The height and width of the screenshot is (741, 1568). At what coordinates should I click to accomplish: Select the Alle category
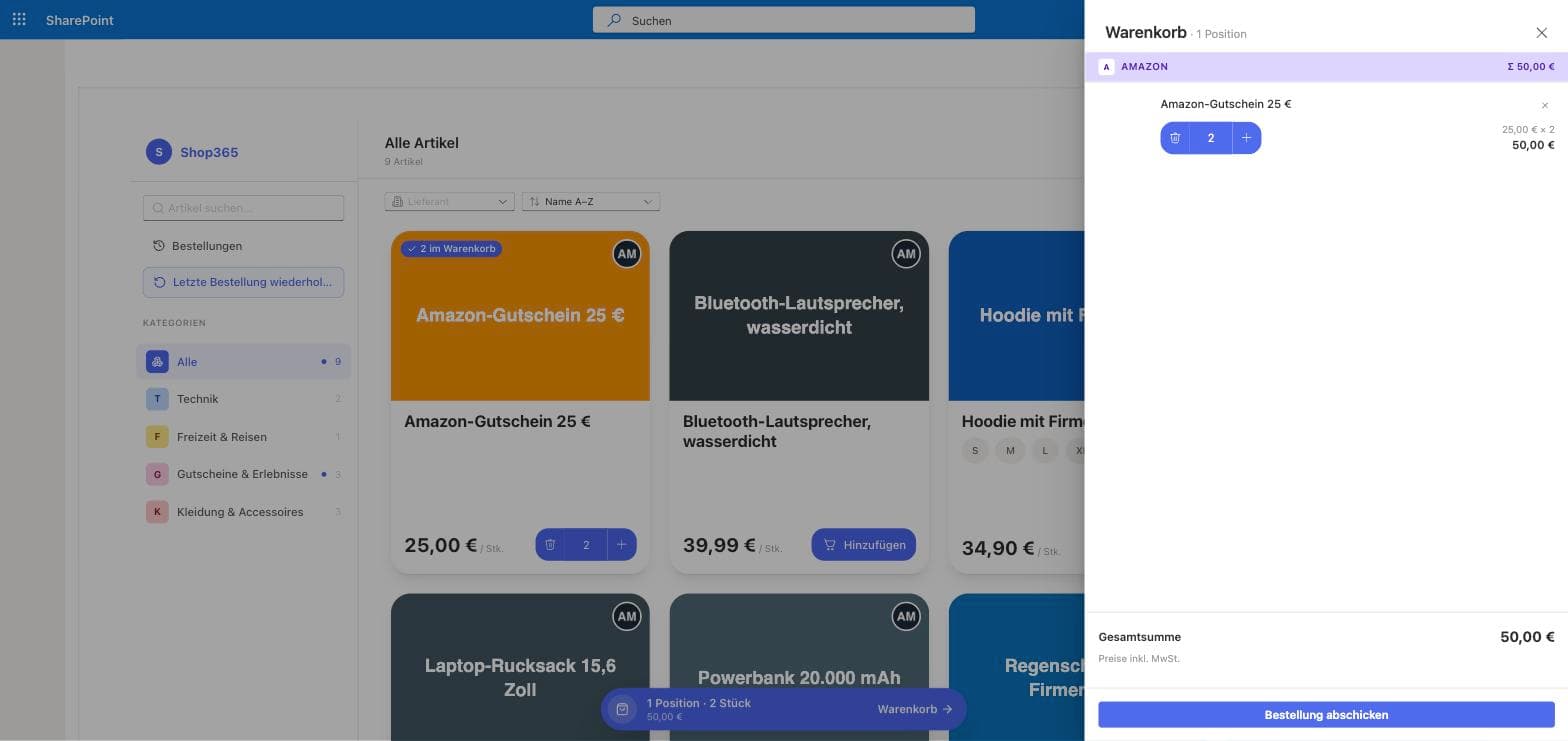click(x=244, y=362)
